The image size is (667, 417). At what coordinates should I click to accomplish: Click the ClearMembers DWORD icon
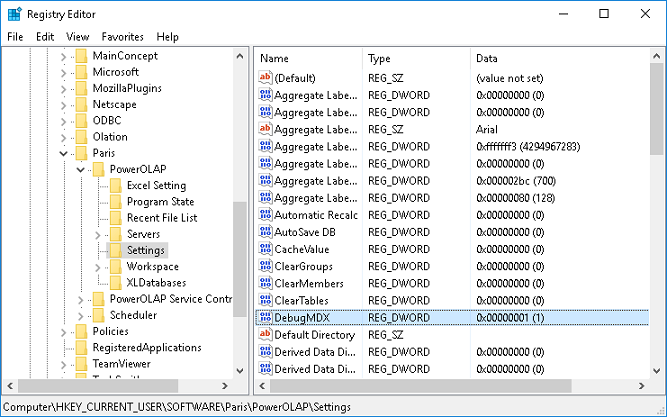(265, 283)
